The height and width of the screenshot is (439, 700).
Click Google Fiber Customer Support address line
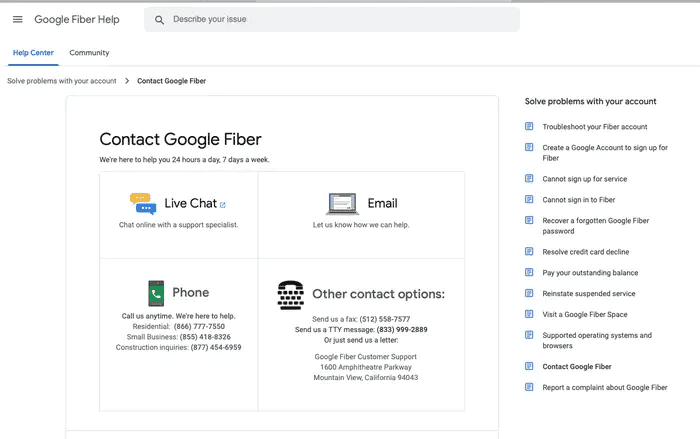click(x=366, y=357)
